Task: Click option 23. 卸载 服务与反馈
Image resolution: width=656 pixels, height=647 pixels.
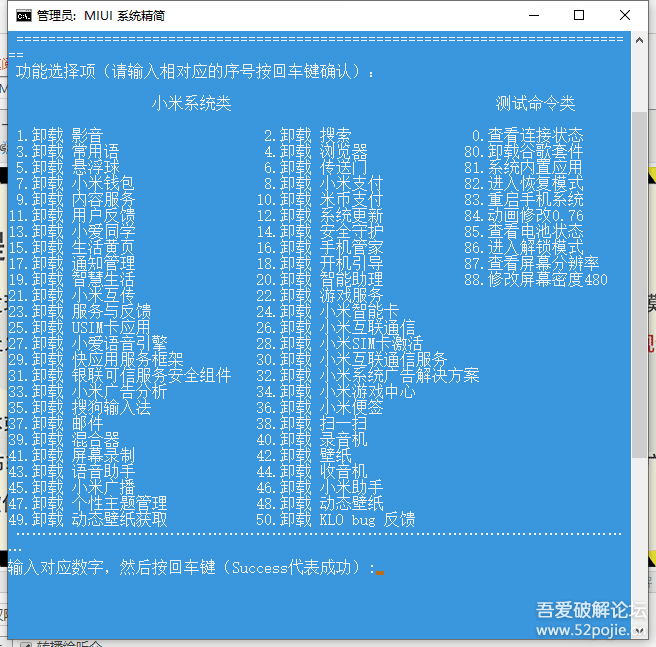Action: (80, 311)
